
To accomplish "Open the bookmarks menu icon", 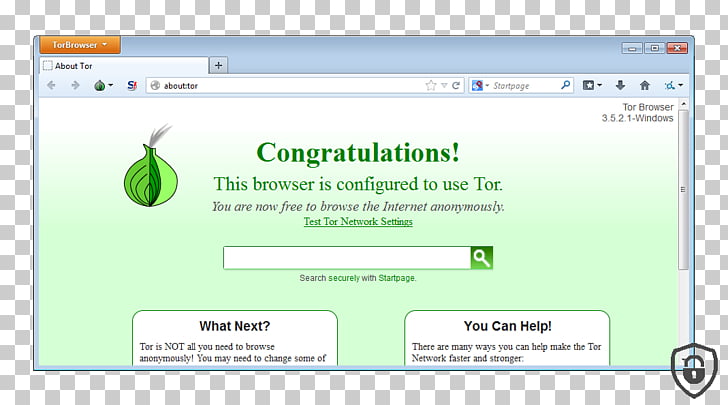I will 588,85.
